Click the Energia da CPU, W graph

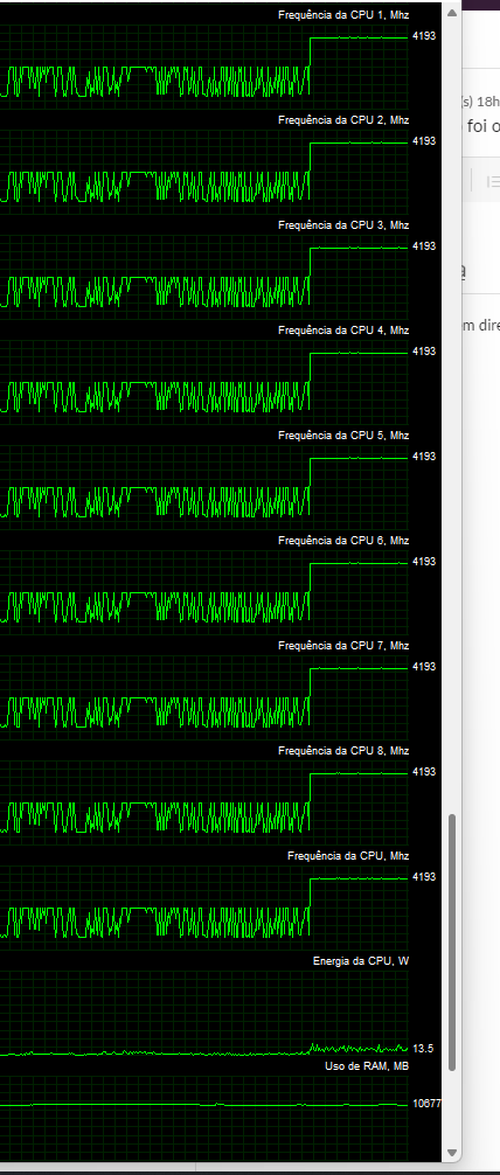coord(205,1013)
